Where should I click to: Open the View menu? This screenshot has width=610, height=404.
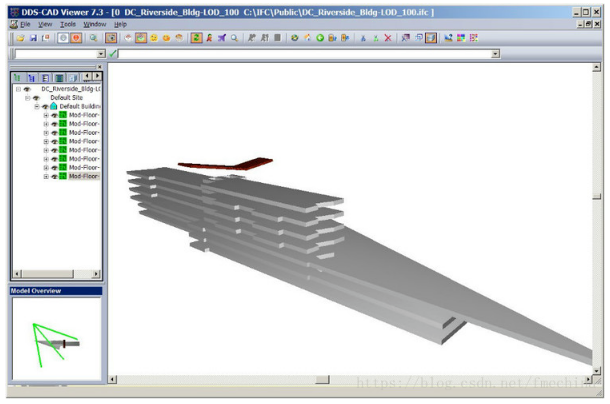point(45,24)
